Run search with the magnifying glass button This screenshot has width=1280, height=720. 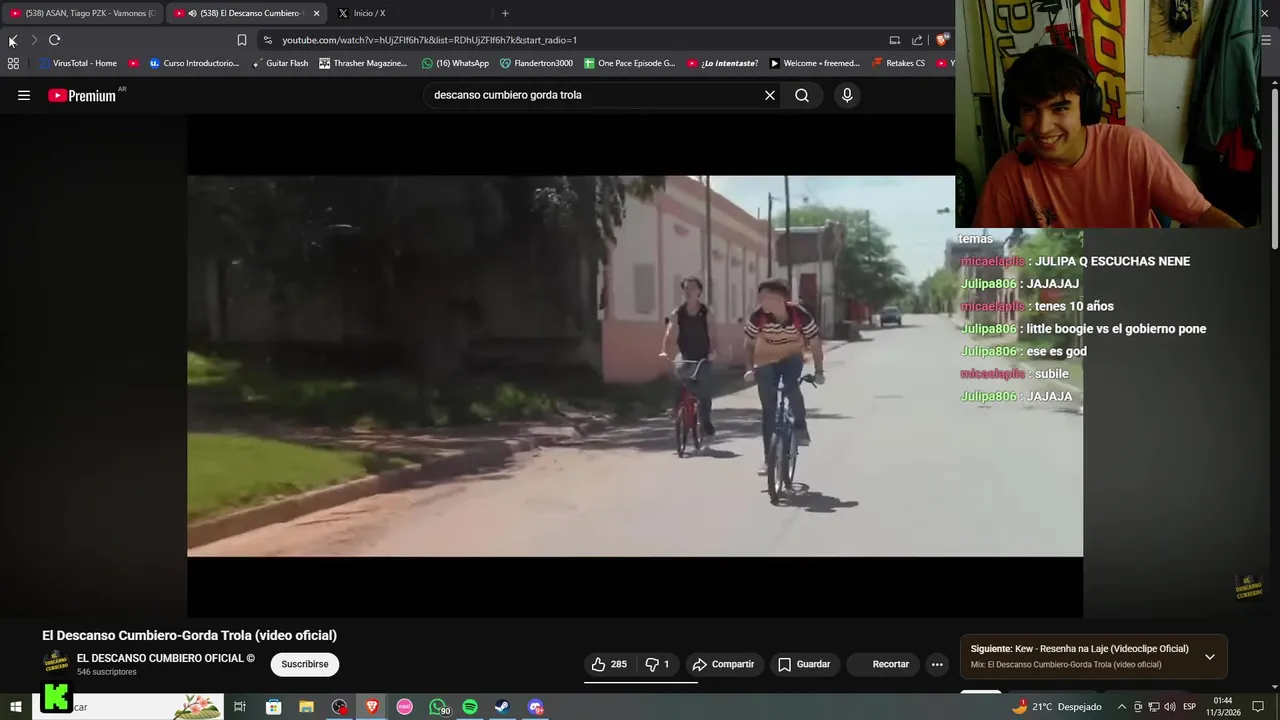tap(802, 95)
